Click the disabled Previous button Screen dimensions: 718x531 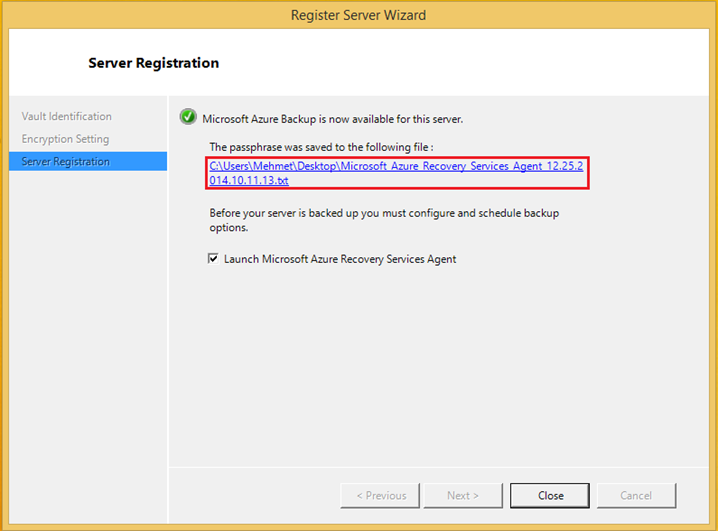click(x=380, y=495)
